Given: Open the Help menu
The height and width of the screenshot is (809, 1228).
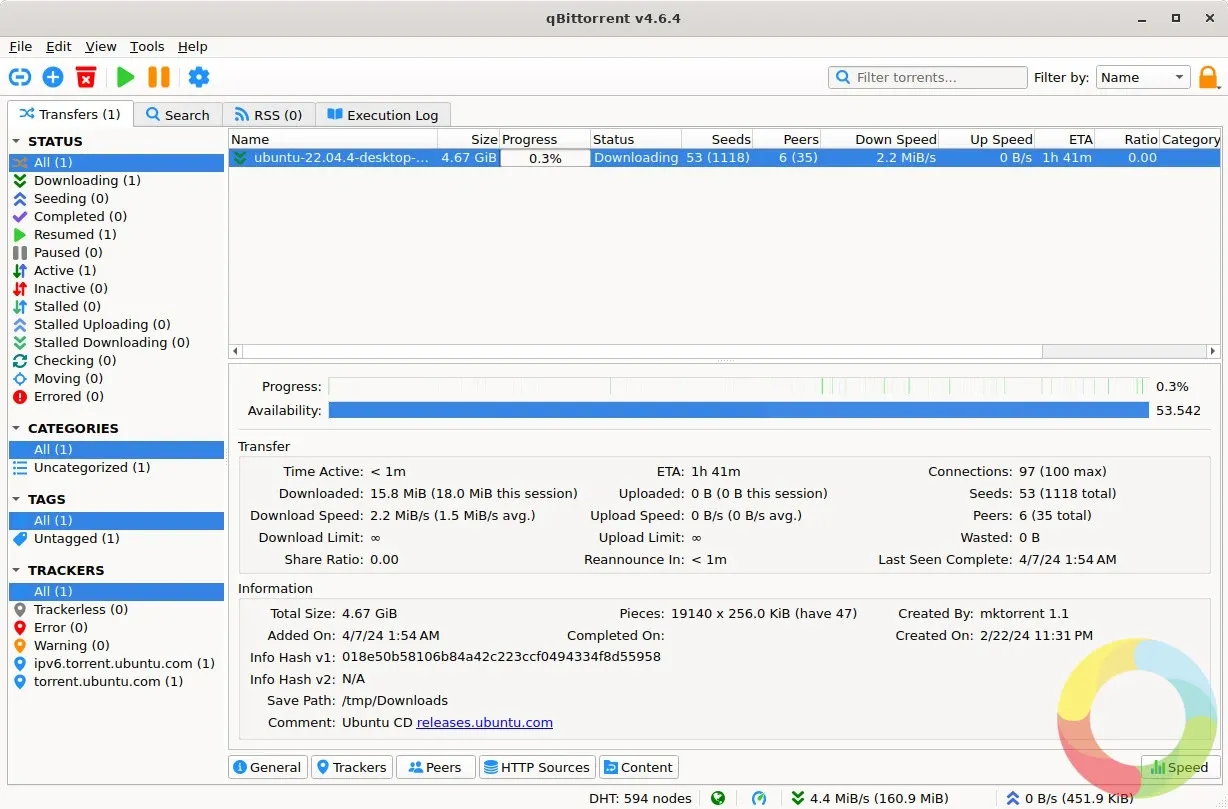Looking at the screenshot, I should pyautogui.click(x=193, y=46).
